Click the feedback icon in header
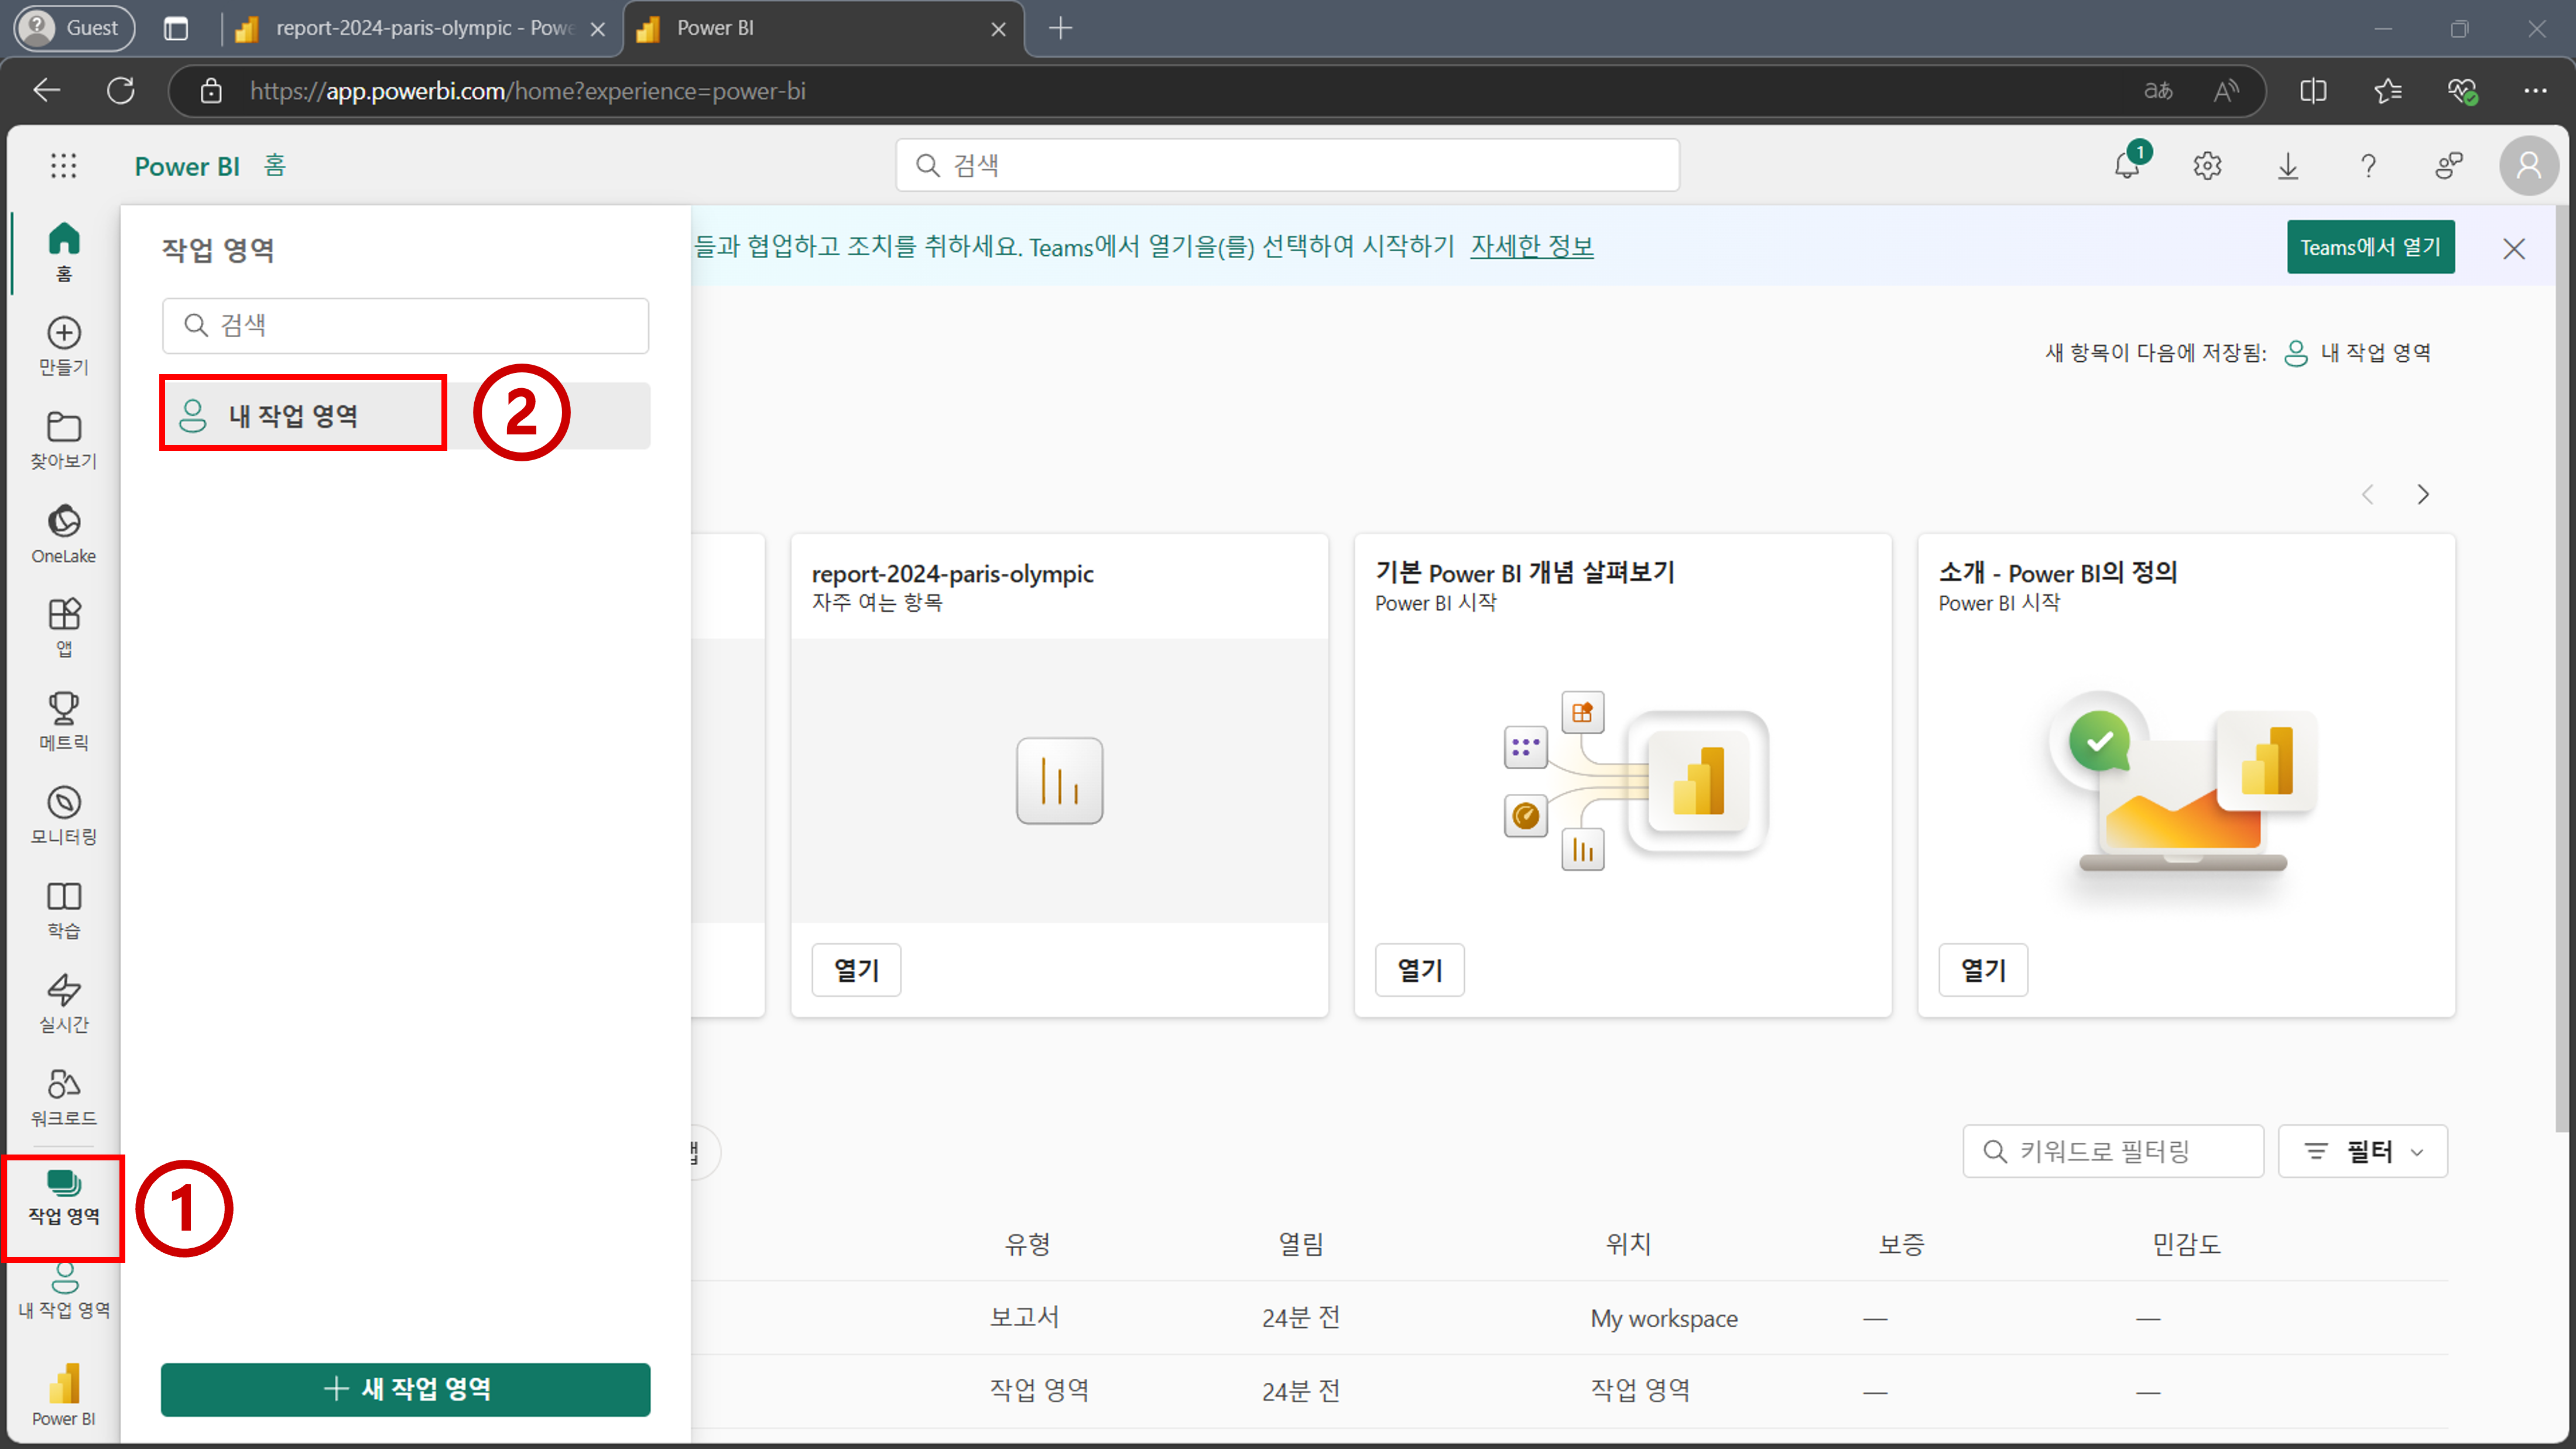Viewport: 2576px width, 1449px height. pos(2448,166)
